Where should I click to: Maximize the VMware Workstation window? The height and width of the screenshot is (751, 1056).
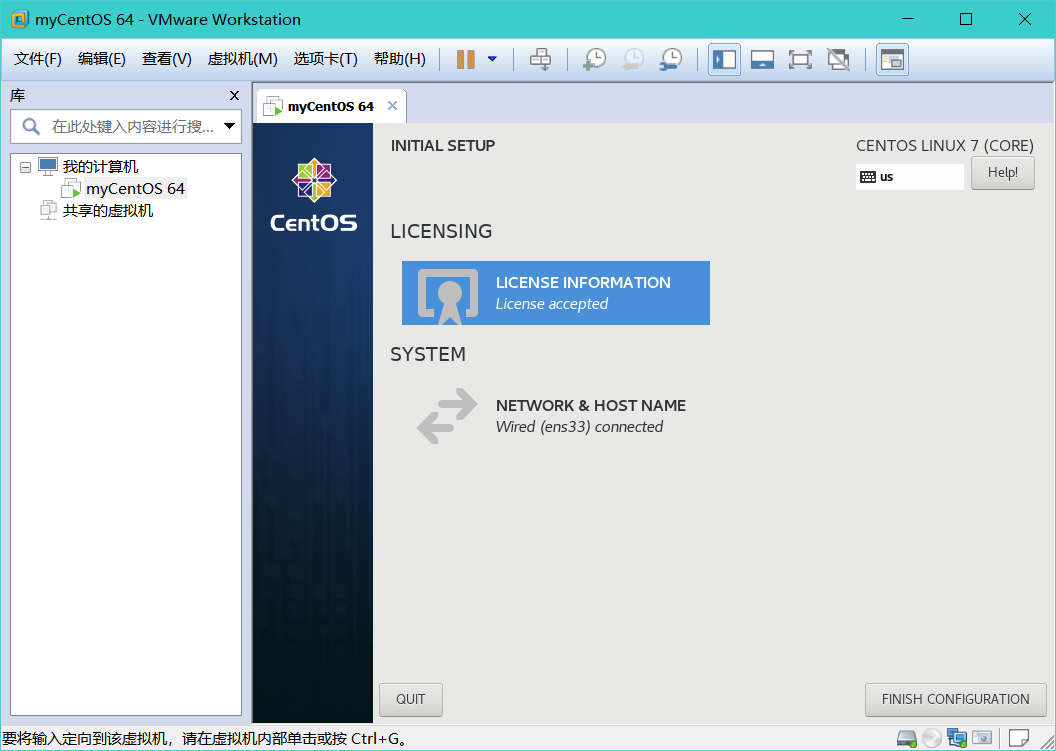point(966,20)
